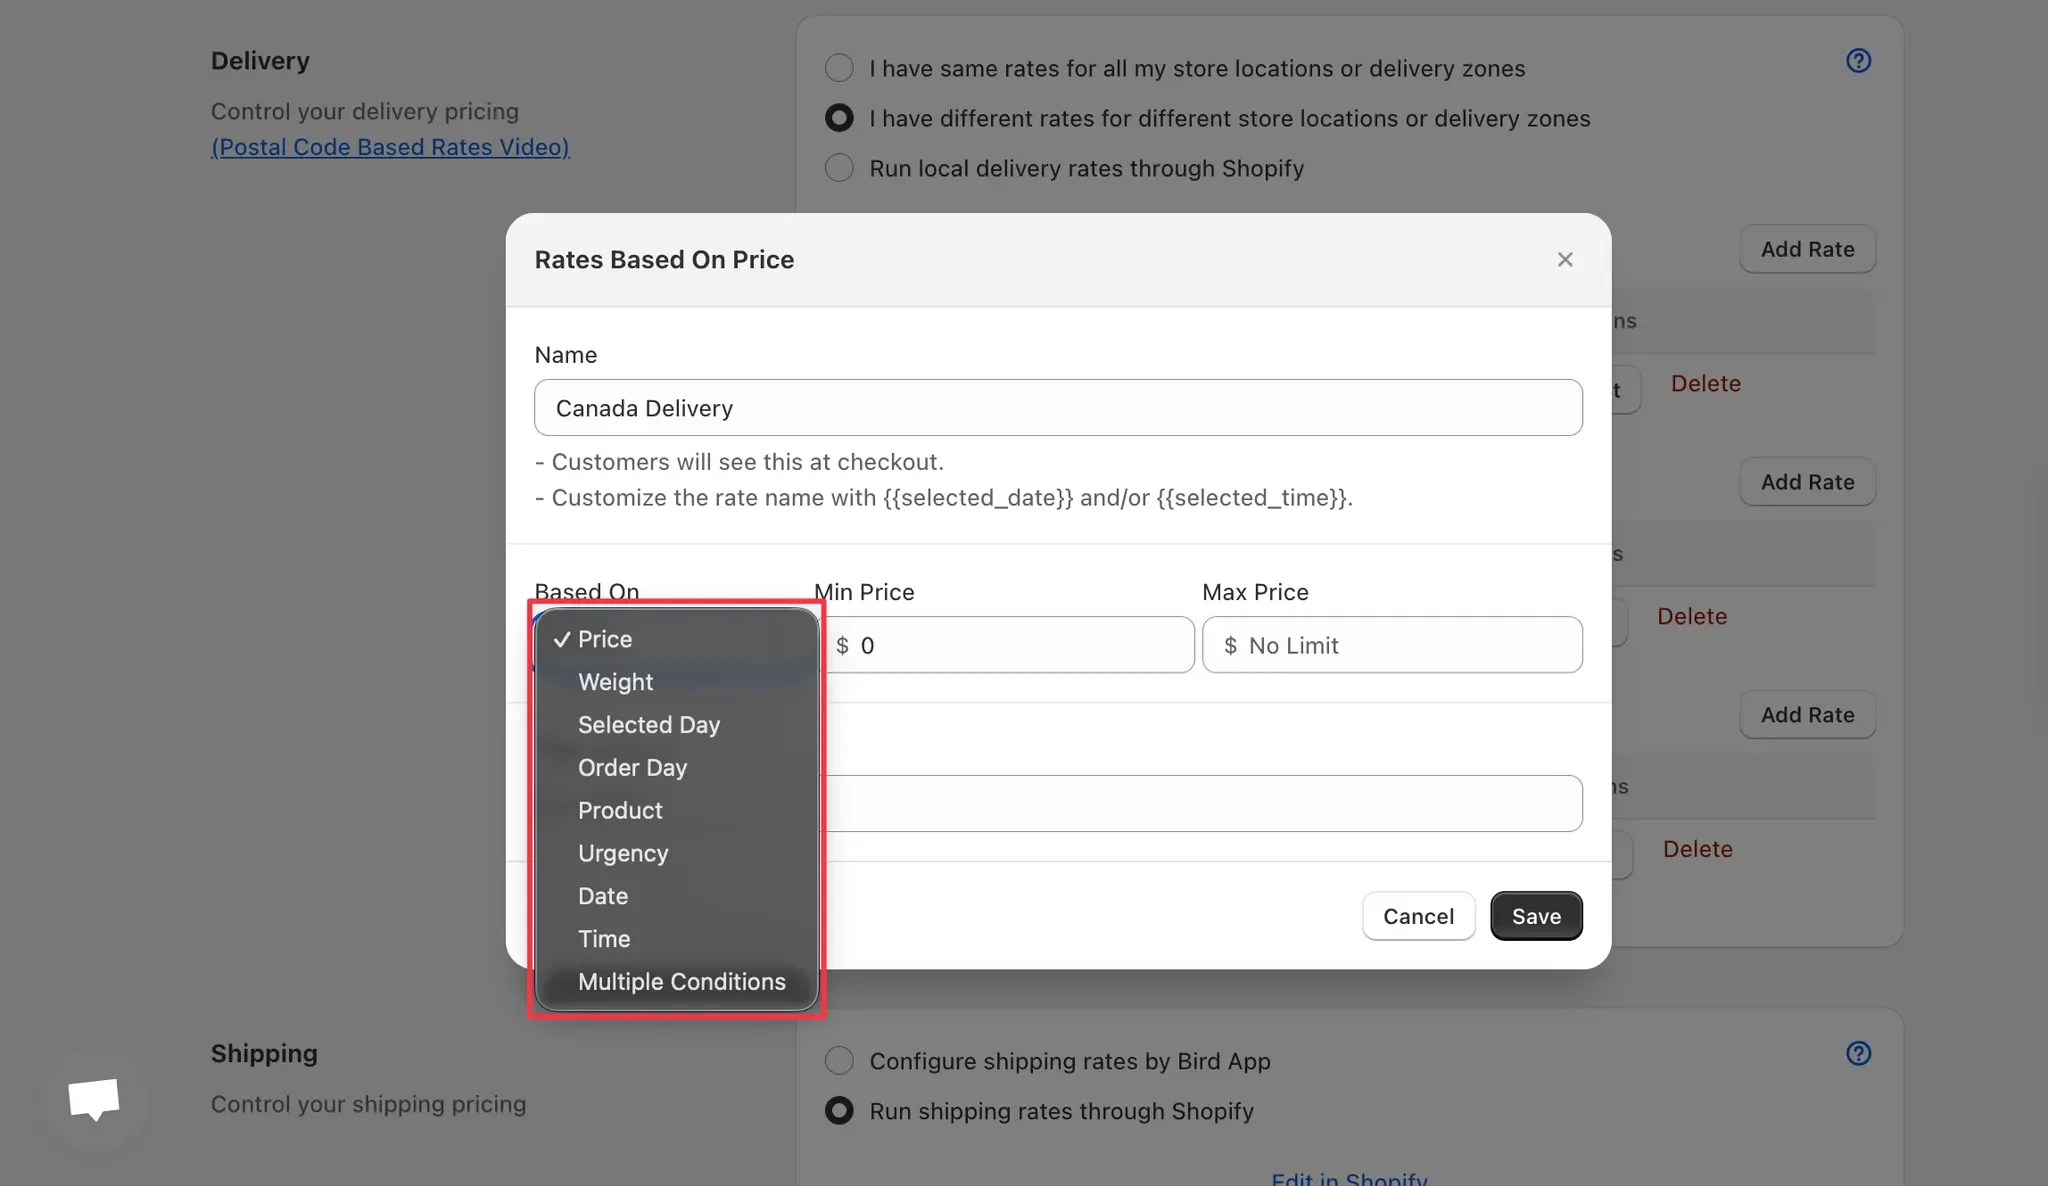Click the Edit in Shopify link
Viewport: 2048px width, 1186px height.
[1348, 1177]
